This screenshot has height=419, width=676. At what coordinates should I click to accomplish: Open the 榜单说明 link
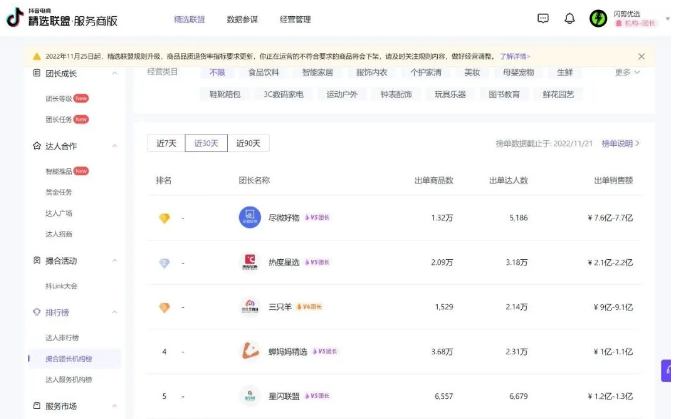tap(620, 144)
